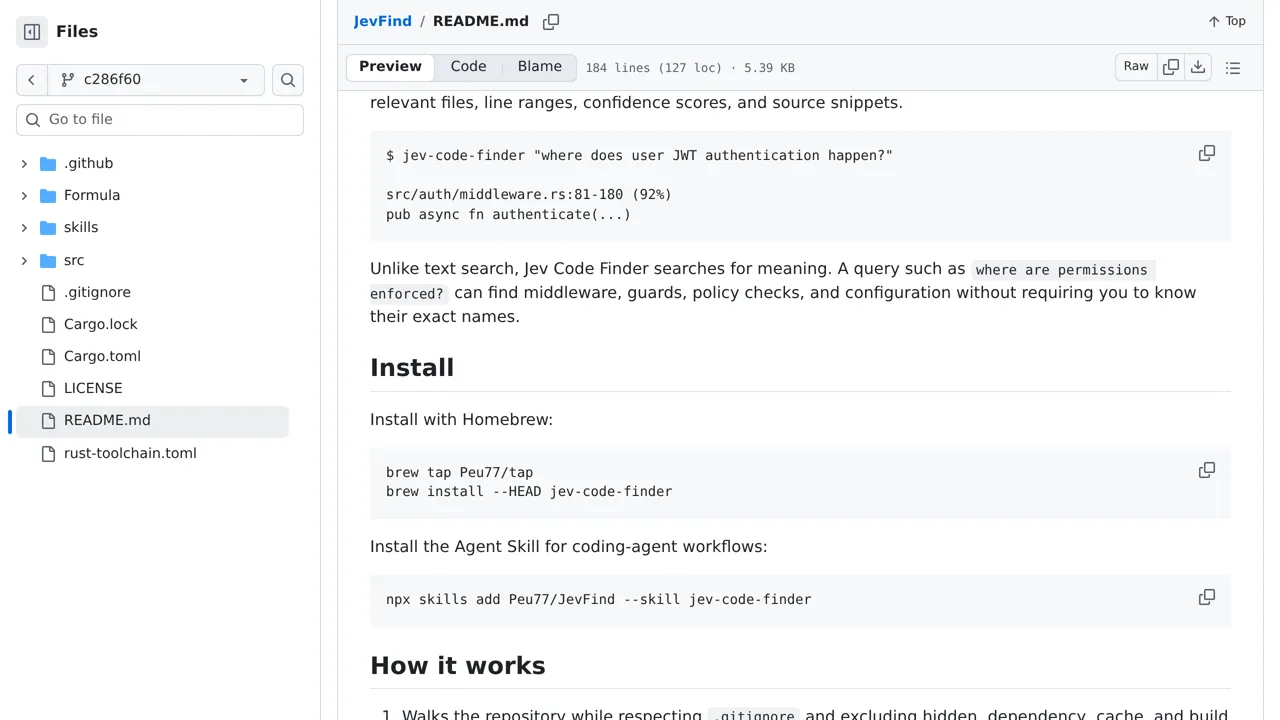Click the JevFind breadcrumb link
The image size is (1280, 720).
click(382, 21)
